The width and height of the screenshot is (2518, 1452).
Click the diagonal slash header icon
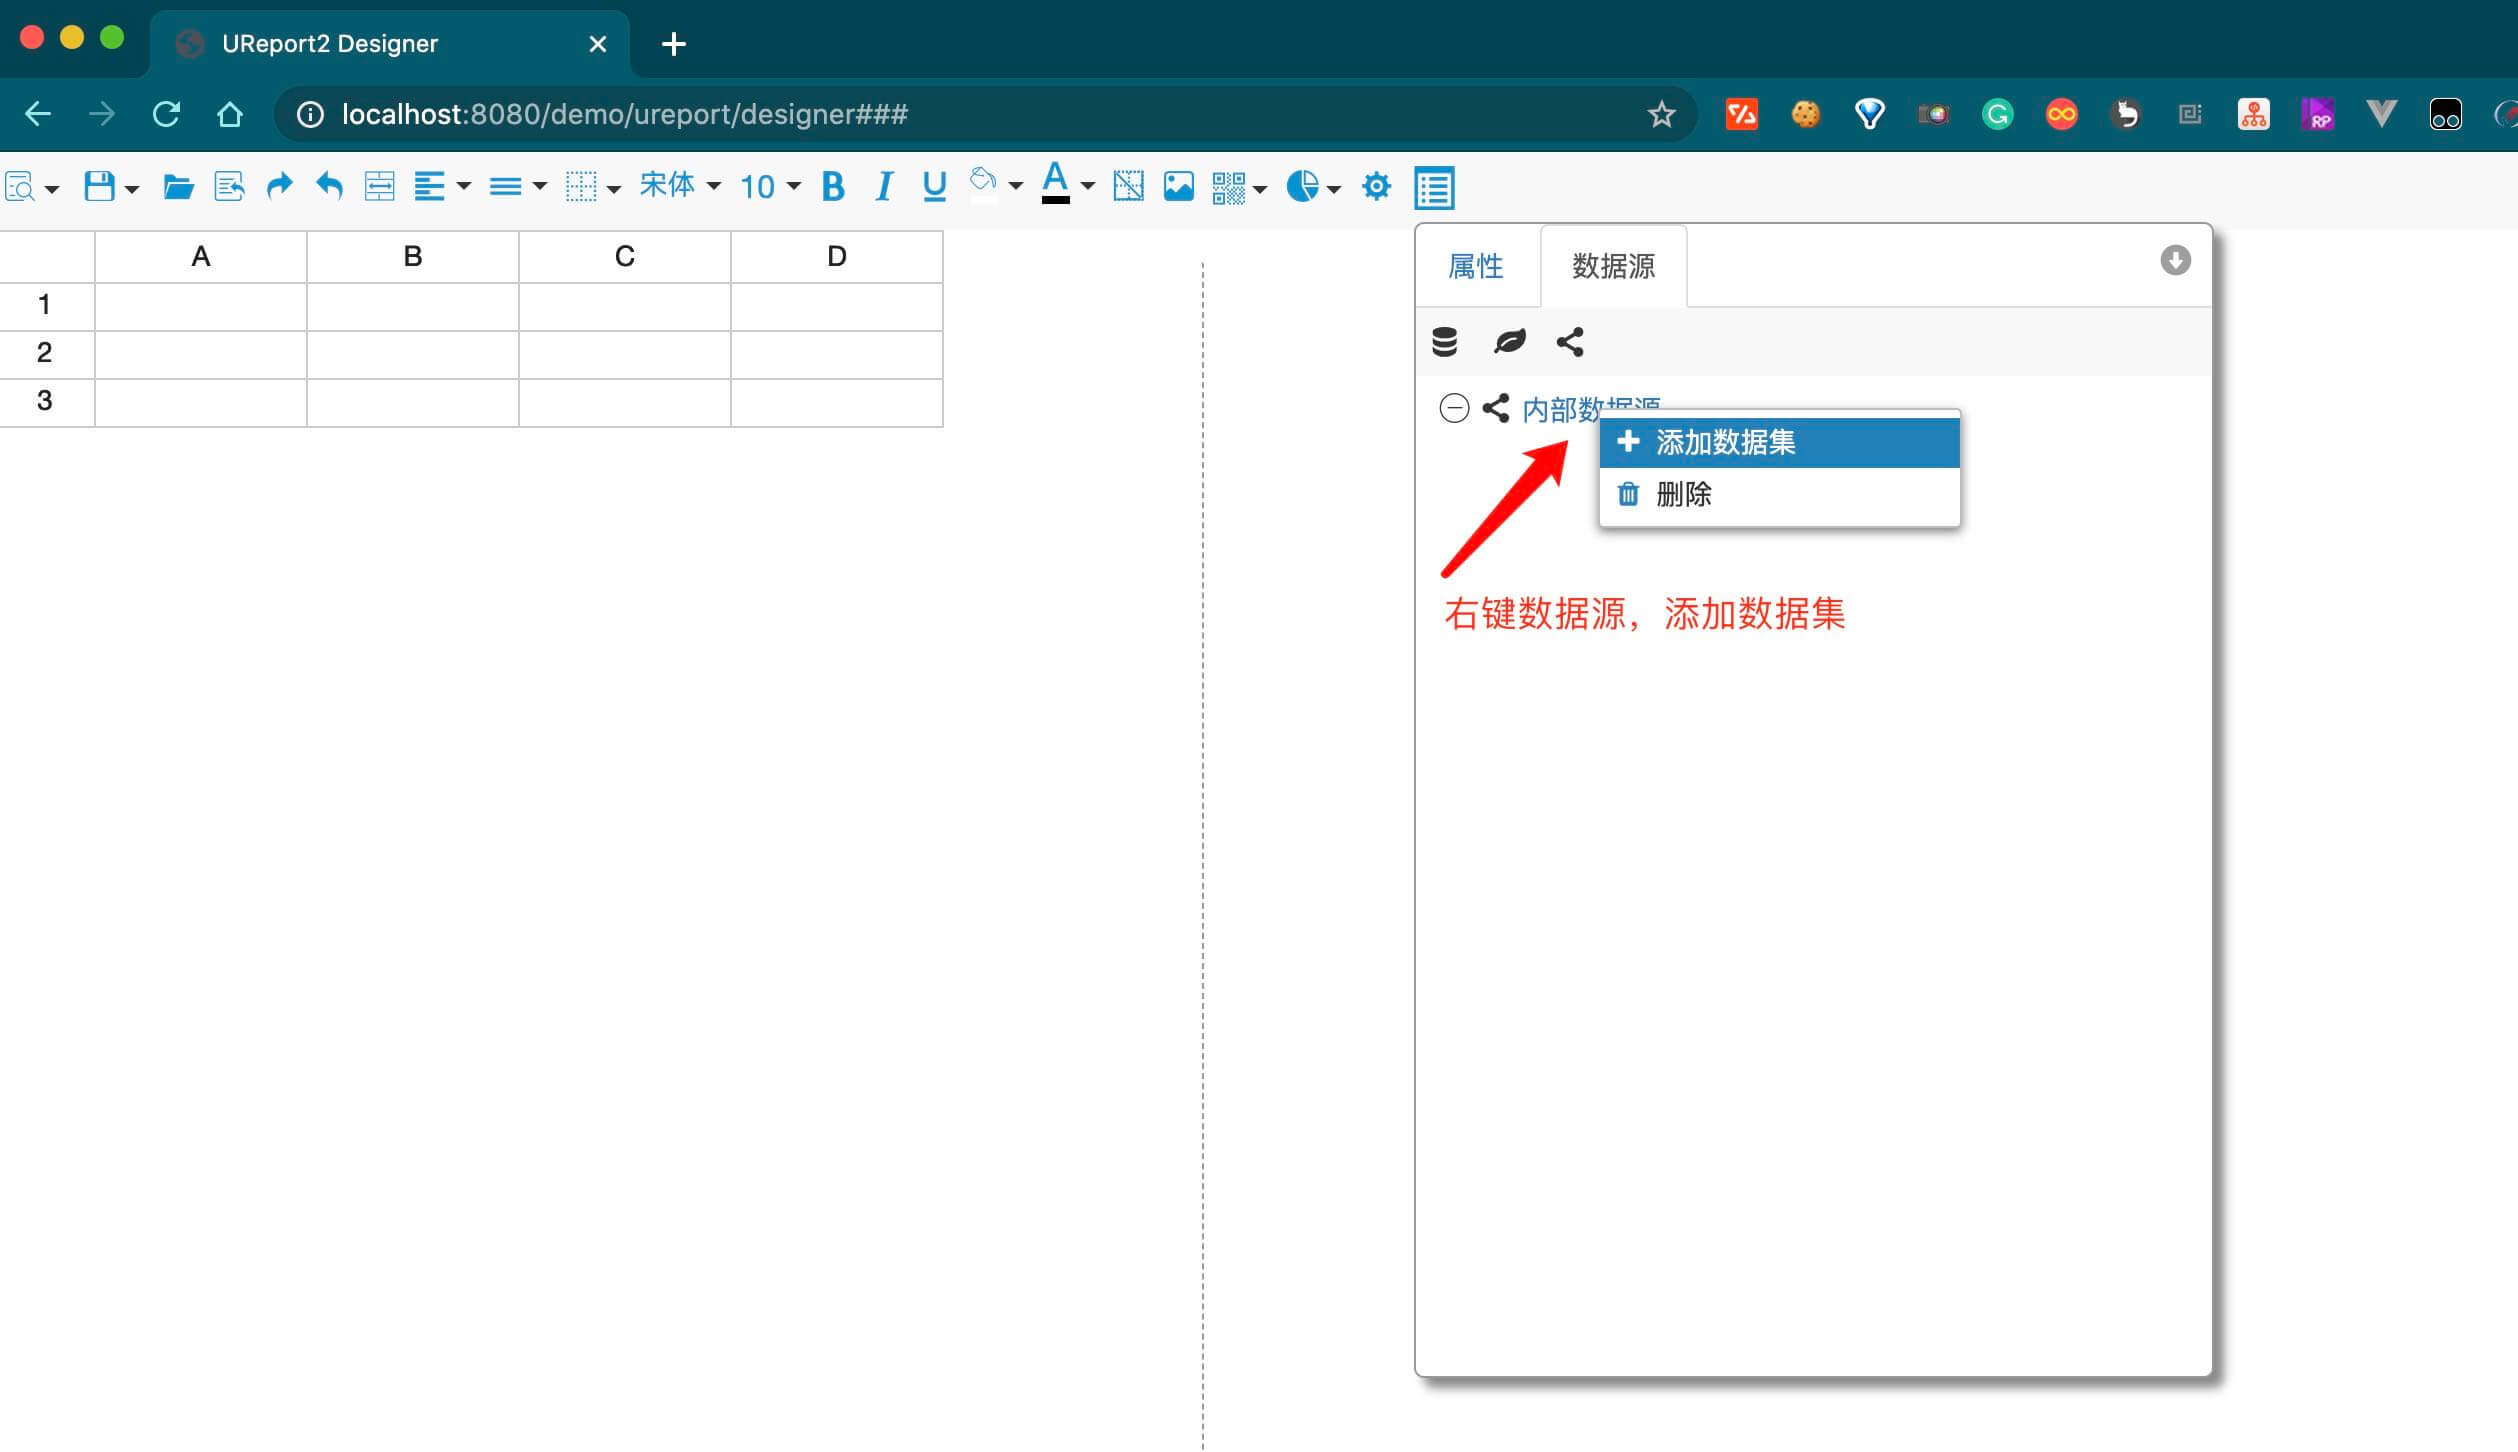tap(1128, 187)
